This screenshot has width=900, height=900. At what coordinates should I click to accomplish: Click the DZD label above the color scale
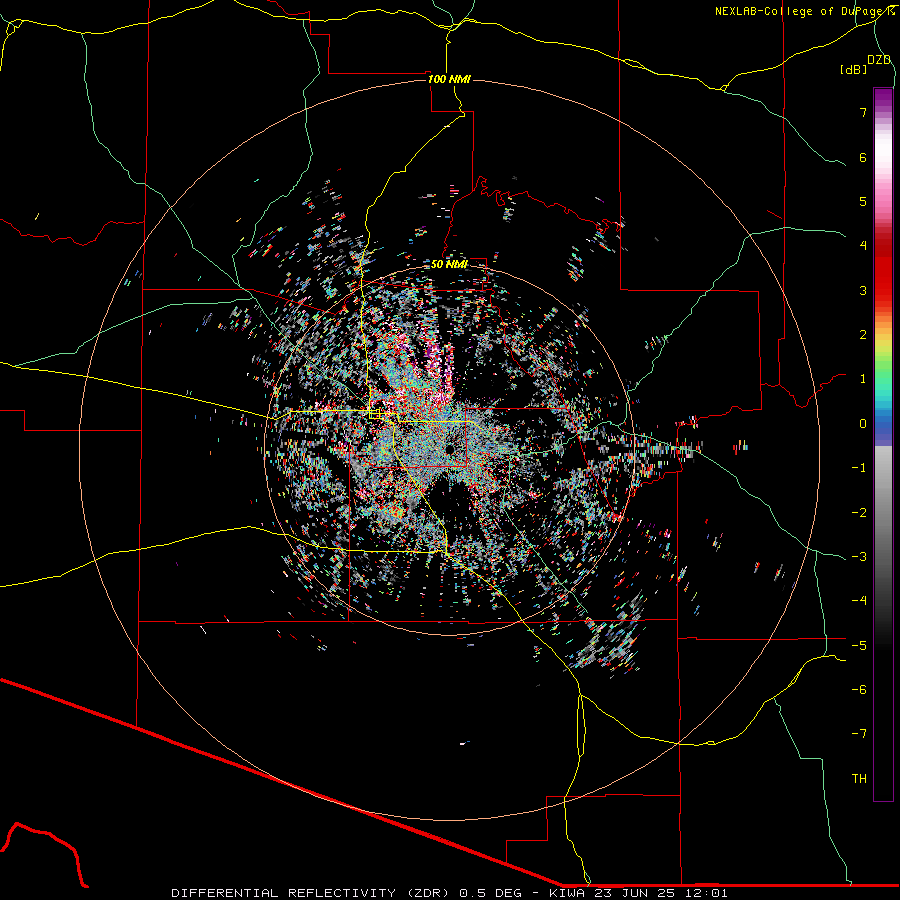click(879, 60)
